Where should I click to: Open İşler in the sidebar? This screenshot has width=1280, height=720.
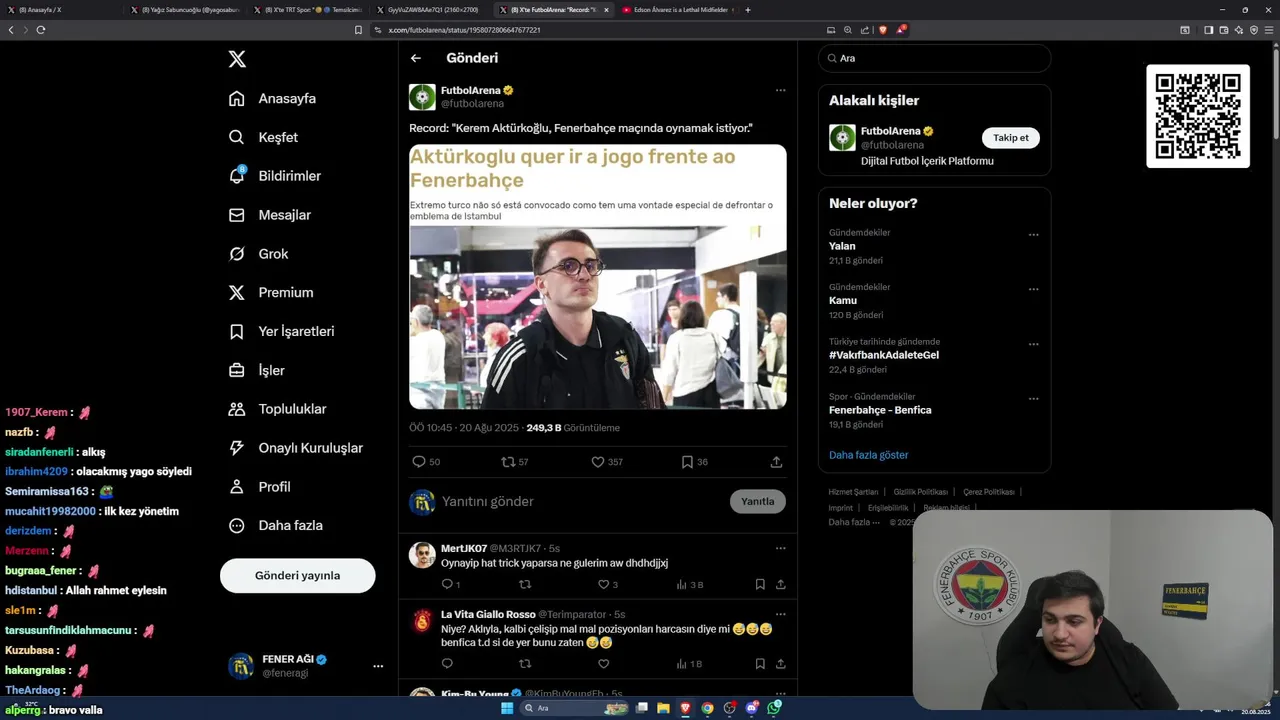[256, 370]
